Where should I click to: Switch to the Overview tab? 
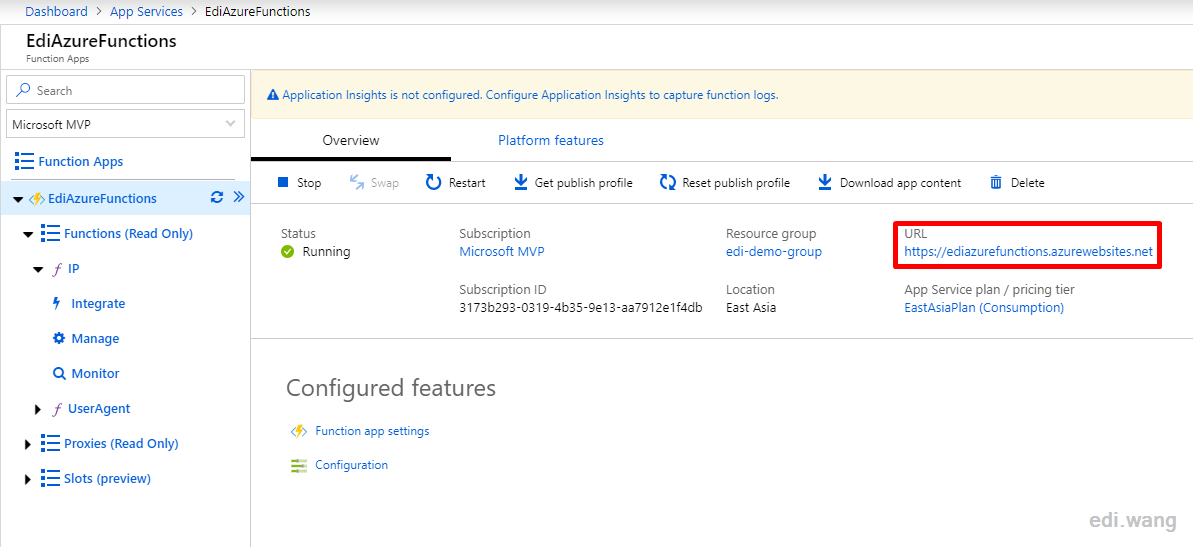click(351, 141)
